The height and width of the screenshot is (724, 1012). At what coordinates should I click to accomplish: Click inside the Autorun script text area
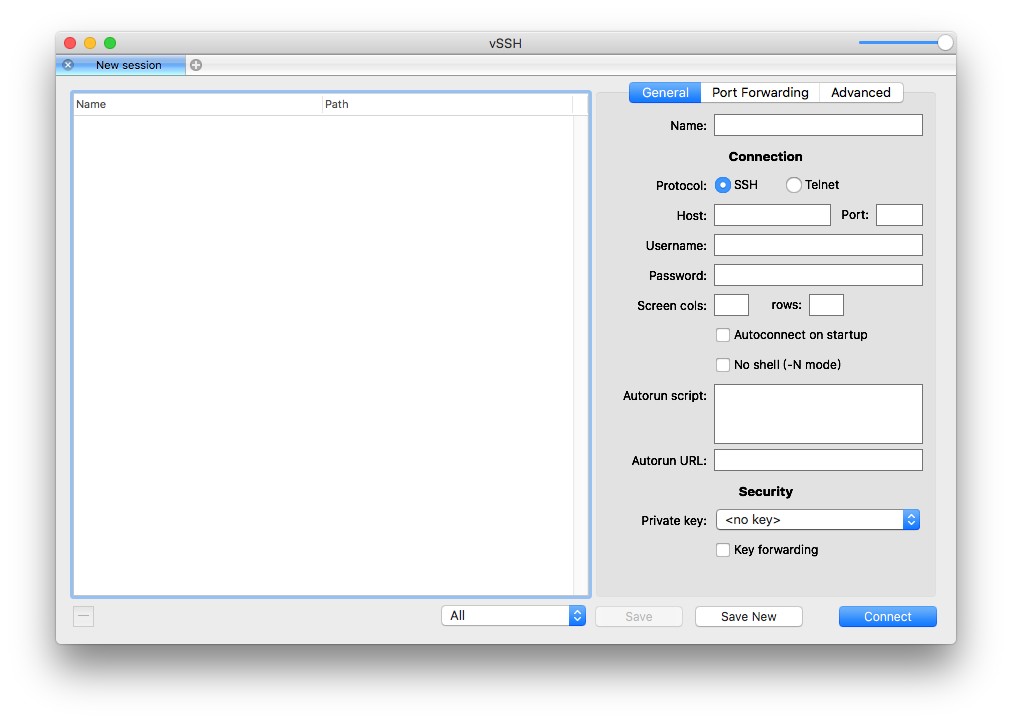[818, 414]
